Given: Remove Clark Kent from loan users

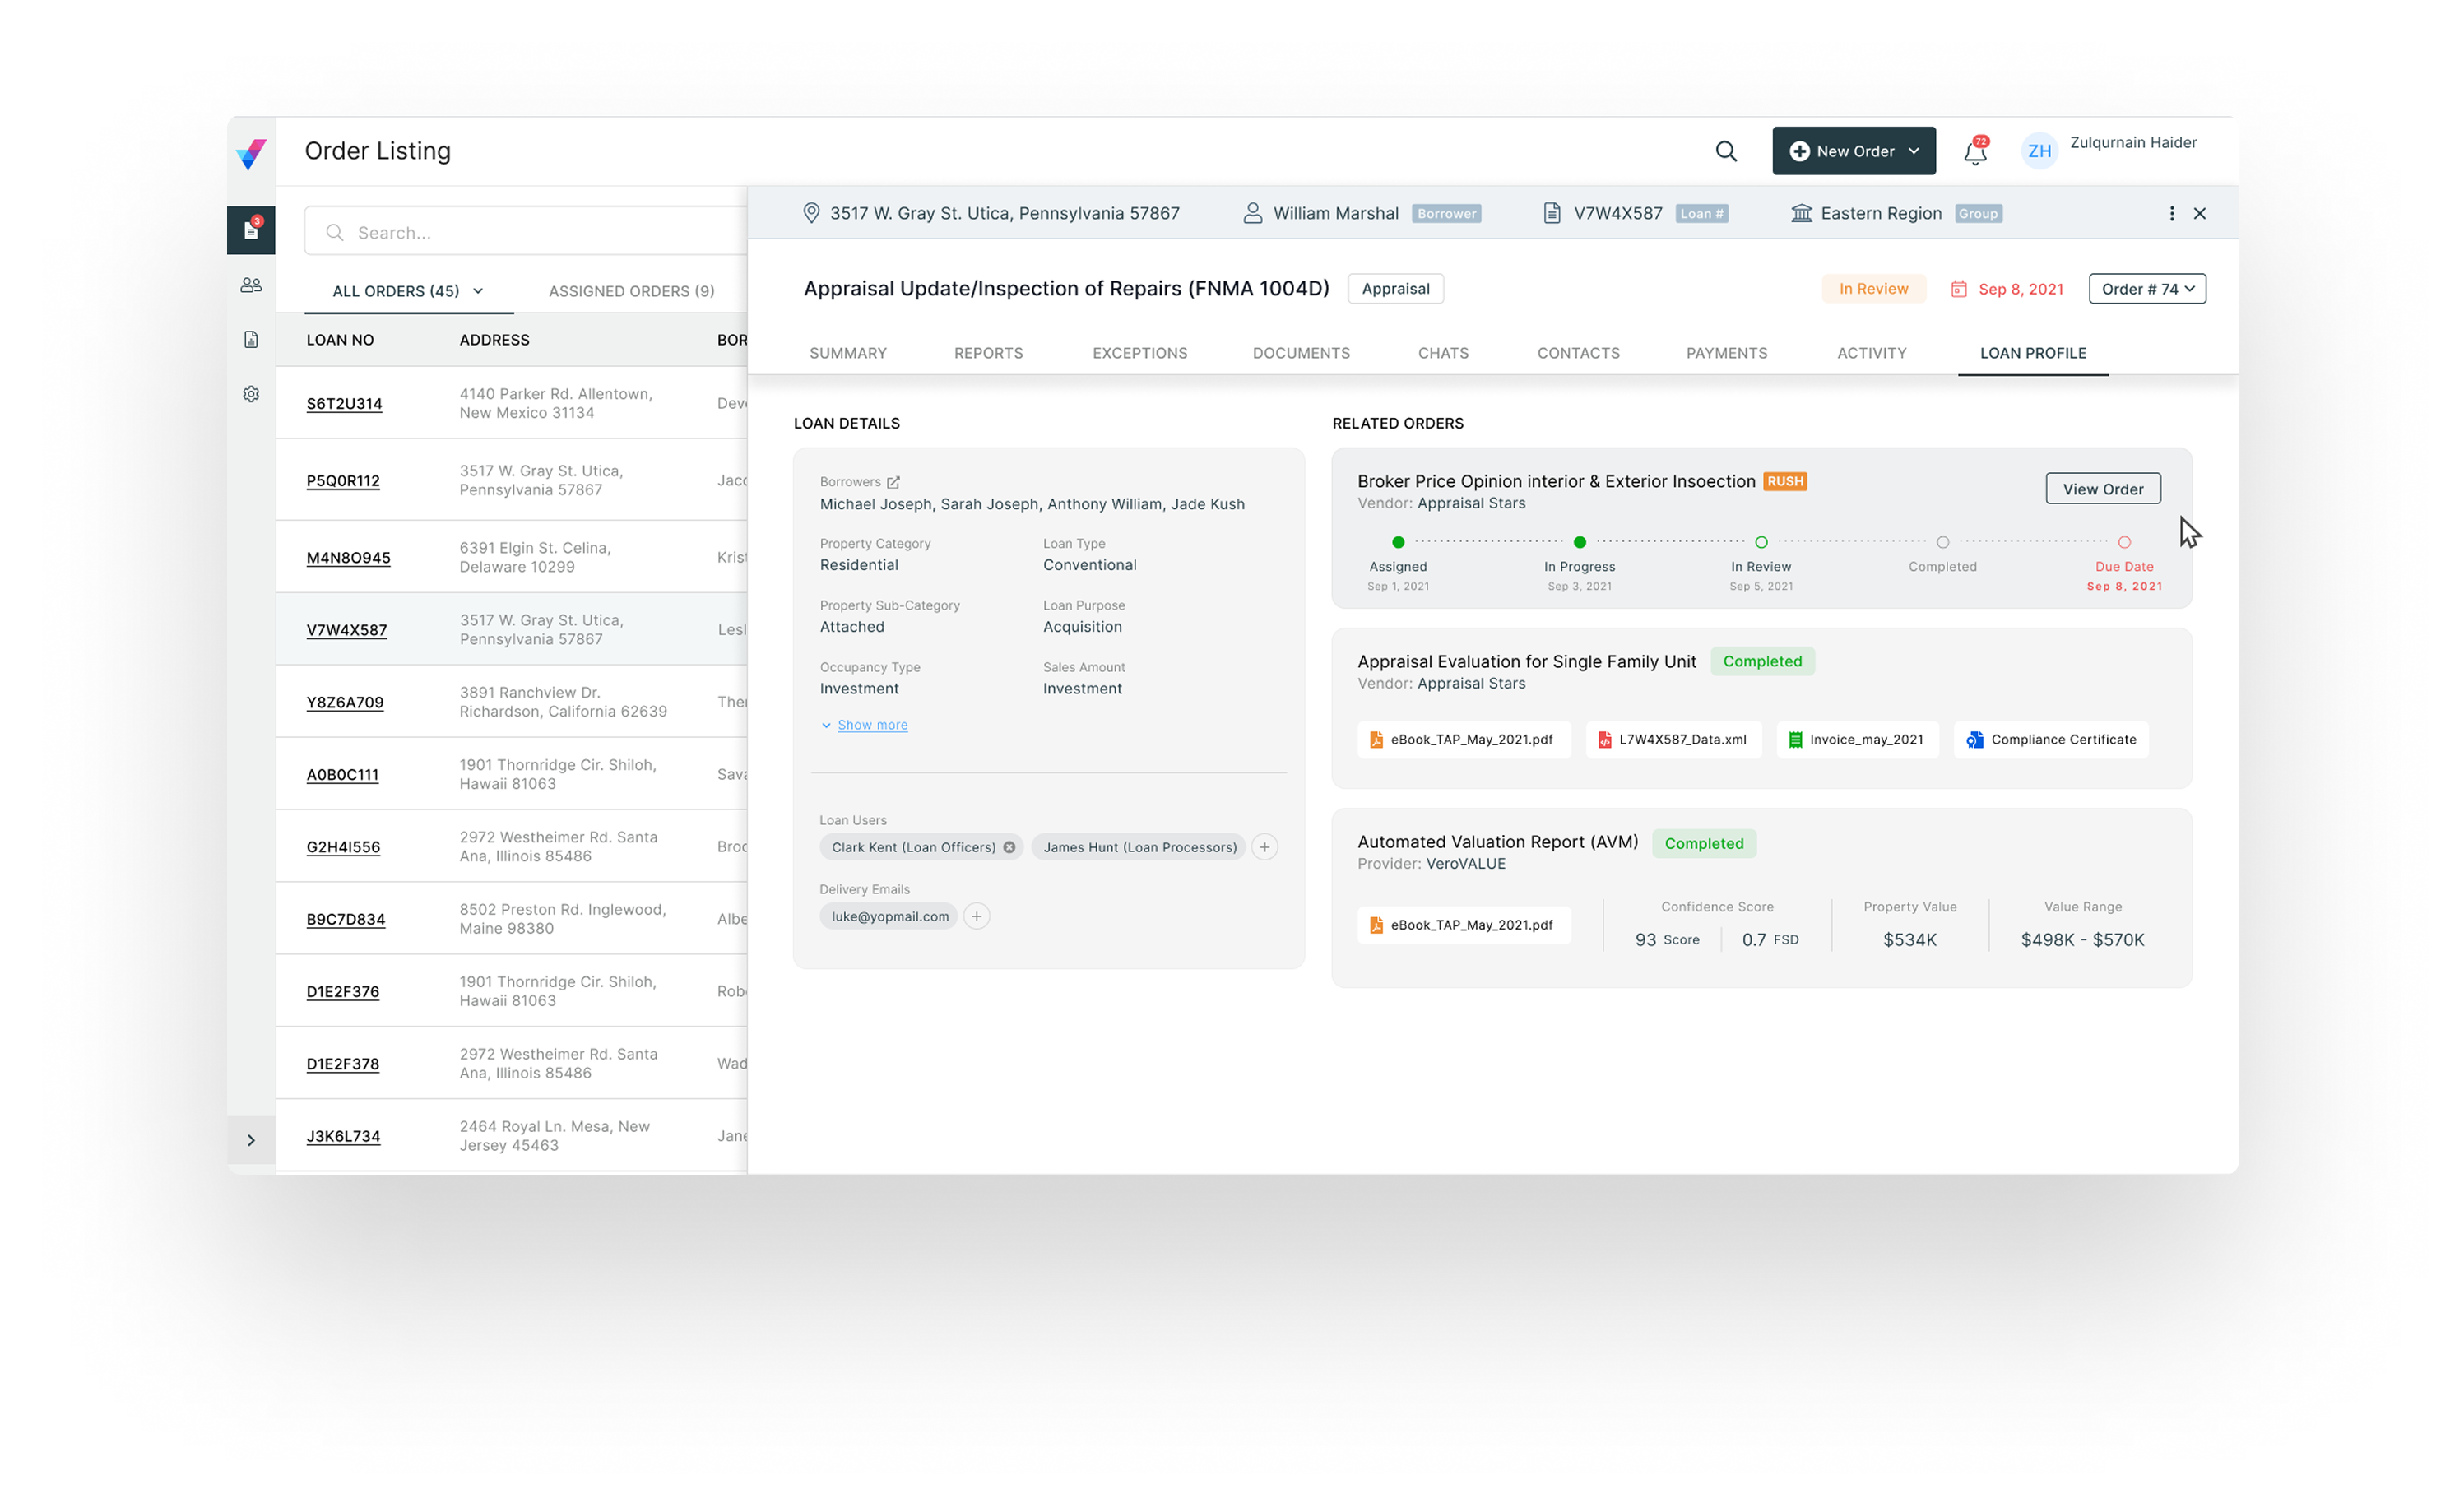Looking at the screenshot, I should [1009, 847].
